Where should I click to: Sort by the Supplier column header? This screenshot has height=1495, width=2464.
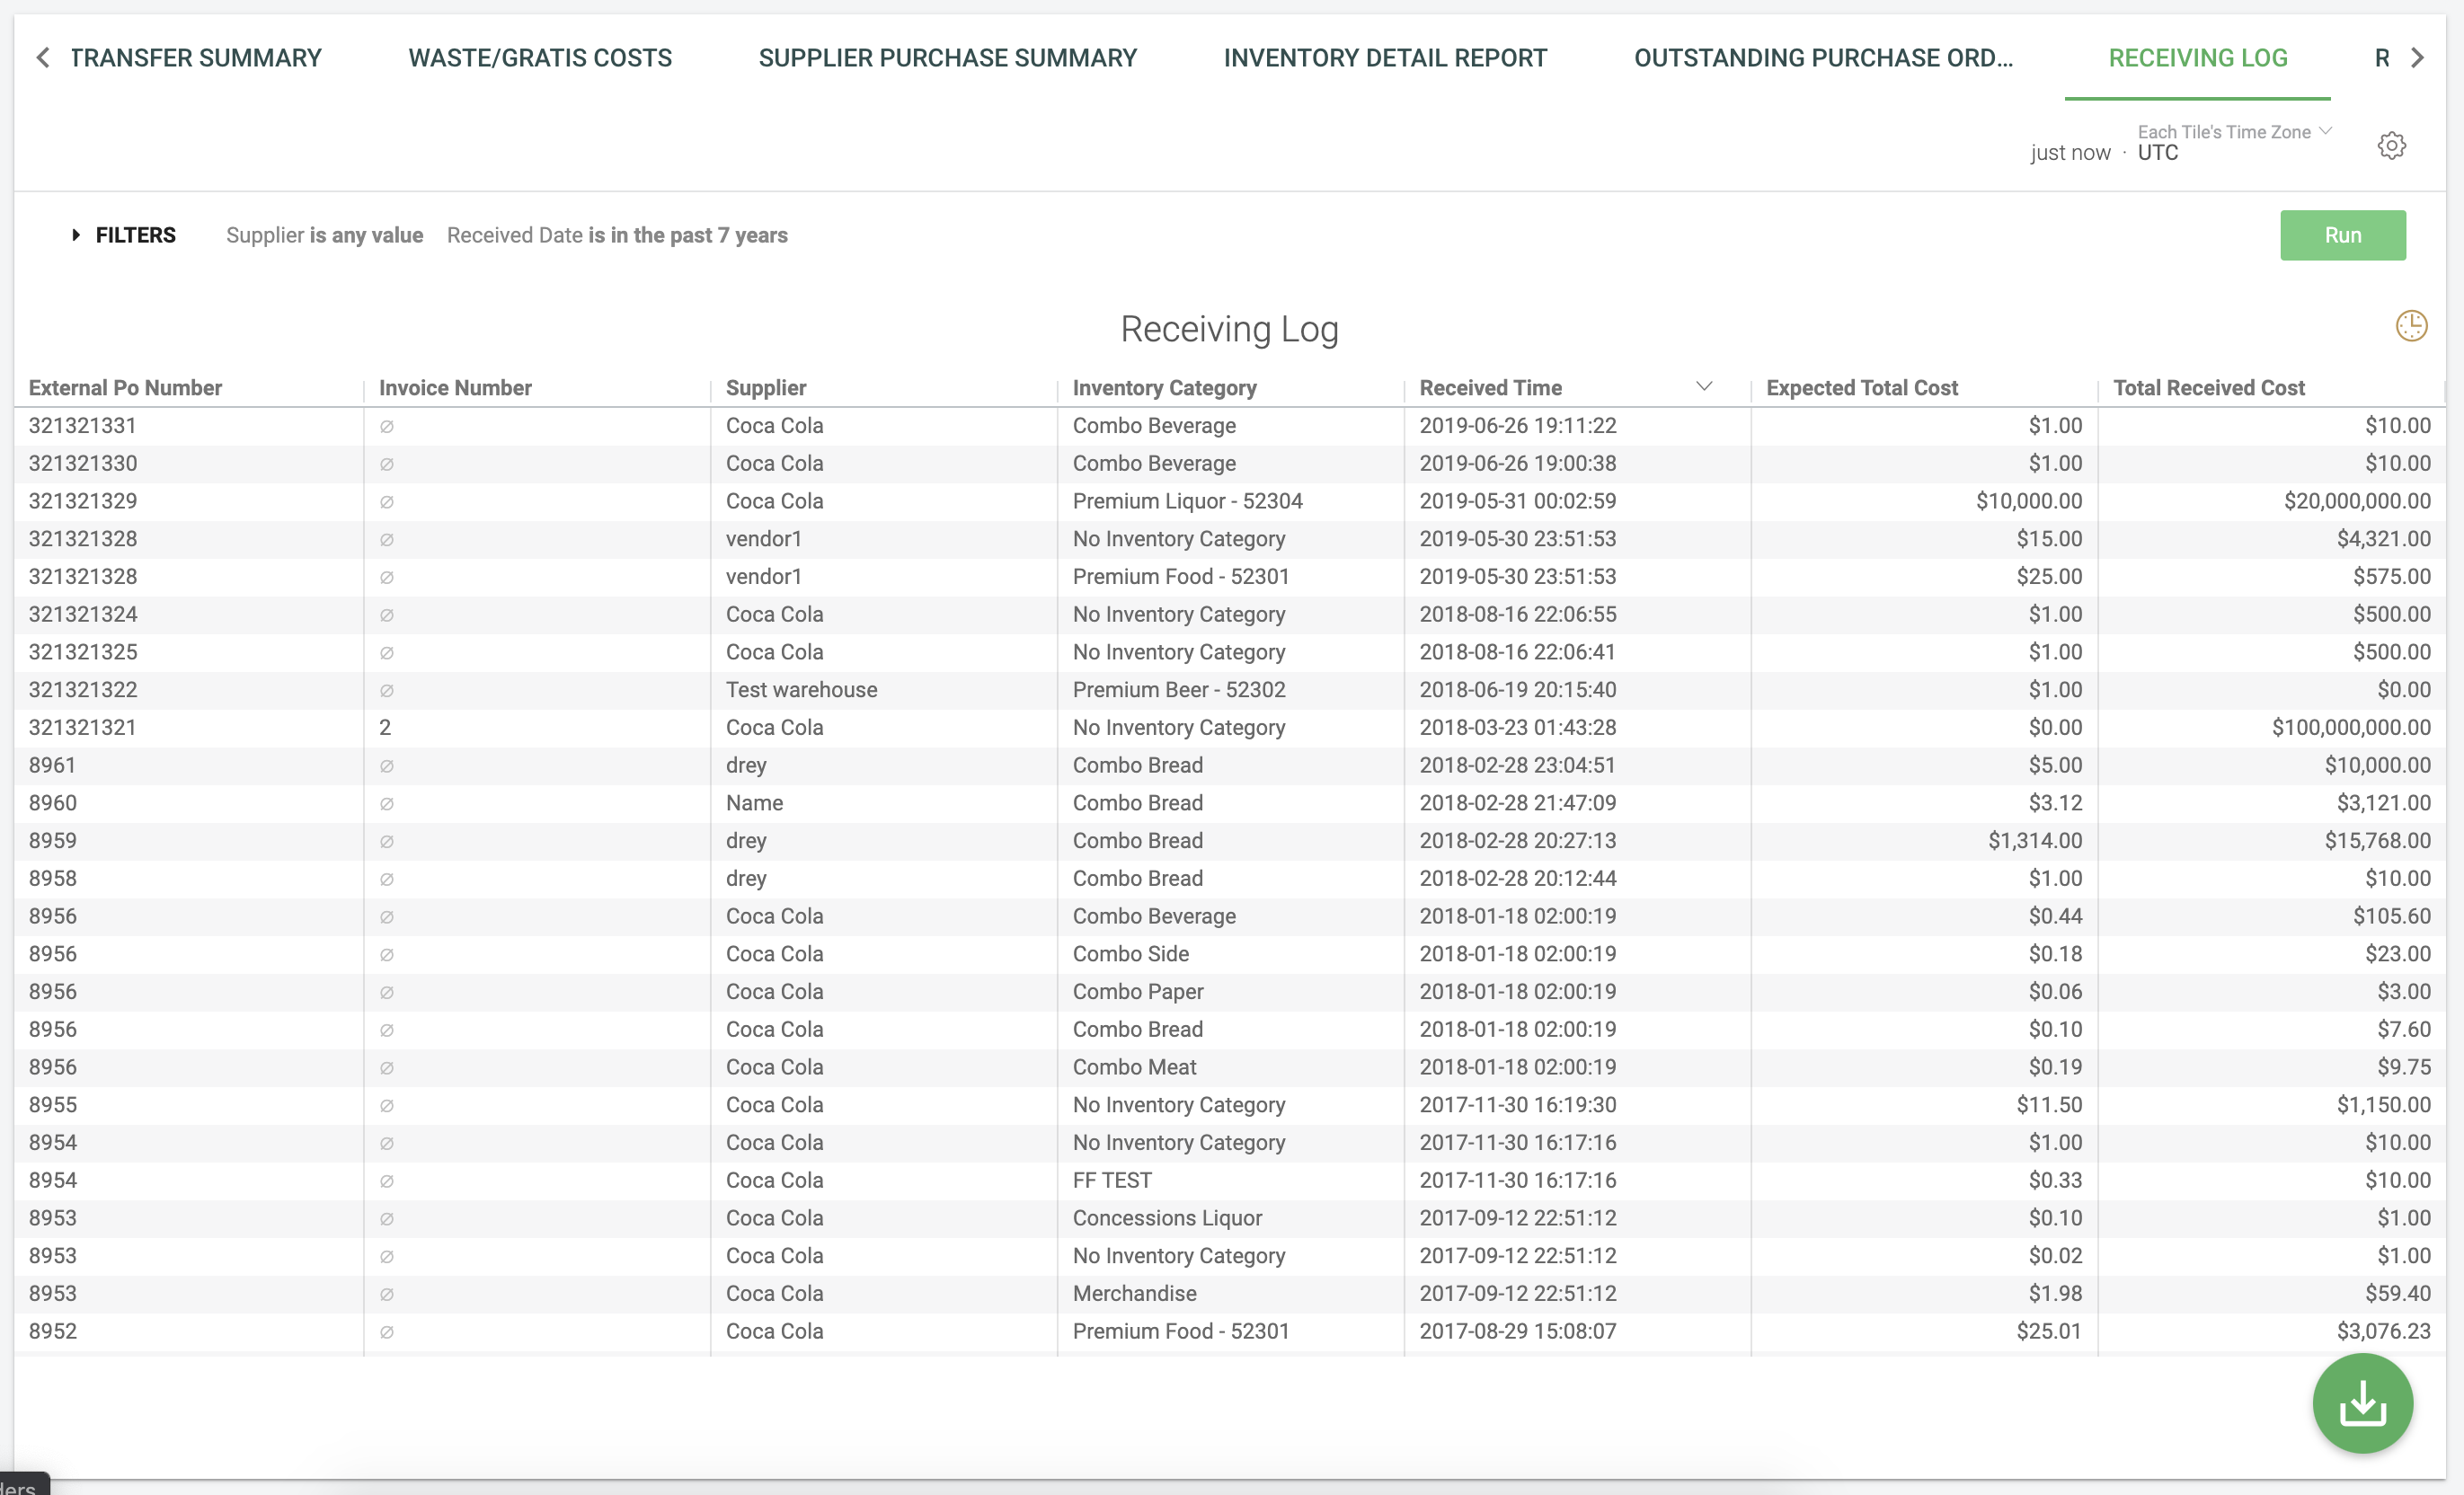point(765,388)
